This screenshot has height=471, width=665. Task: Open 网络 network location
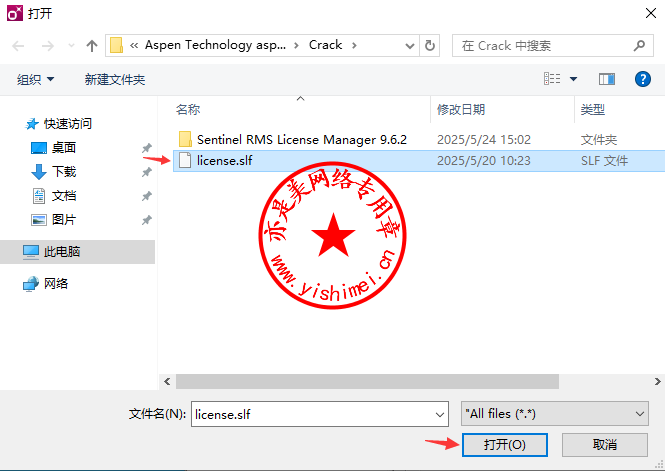[56, 283]
